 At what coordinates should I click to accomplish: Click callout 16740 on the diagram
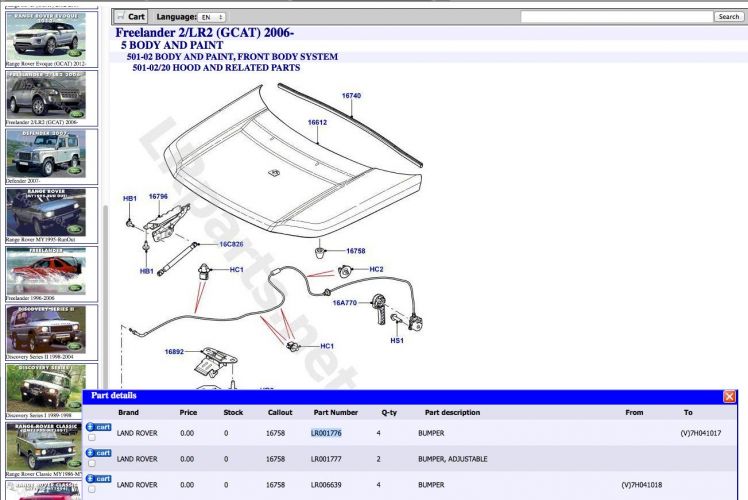[x=351, y=96]
